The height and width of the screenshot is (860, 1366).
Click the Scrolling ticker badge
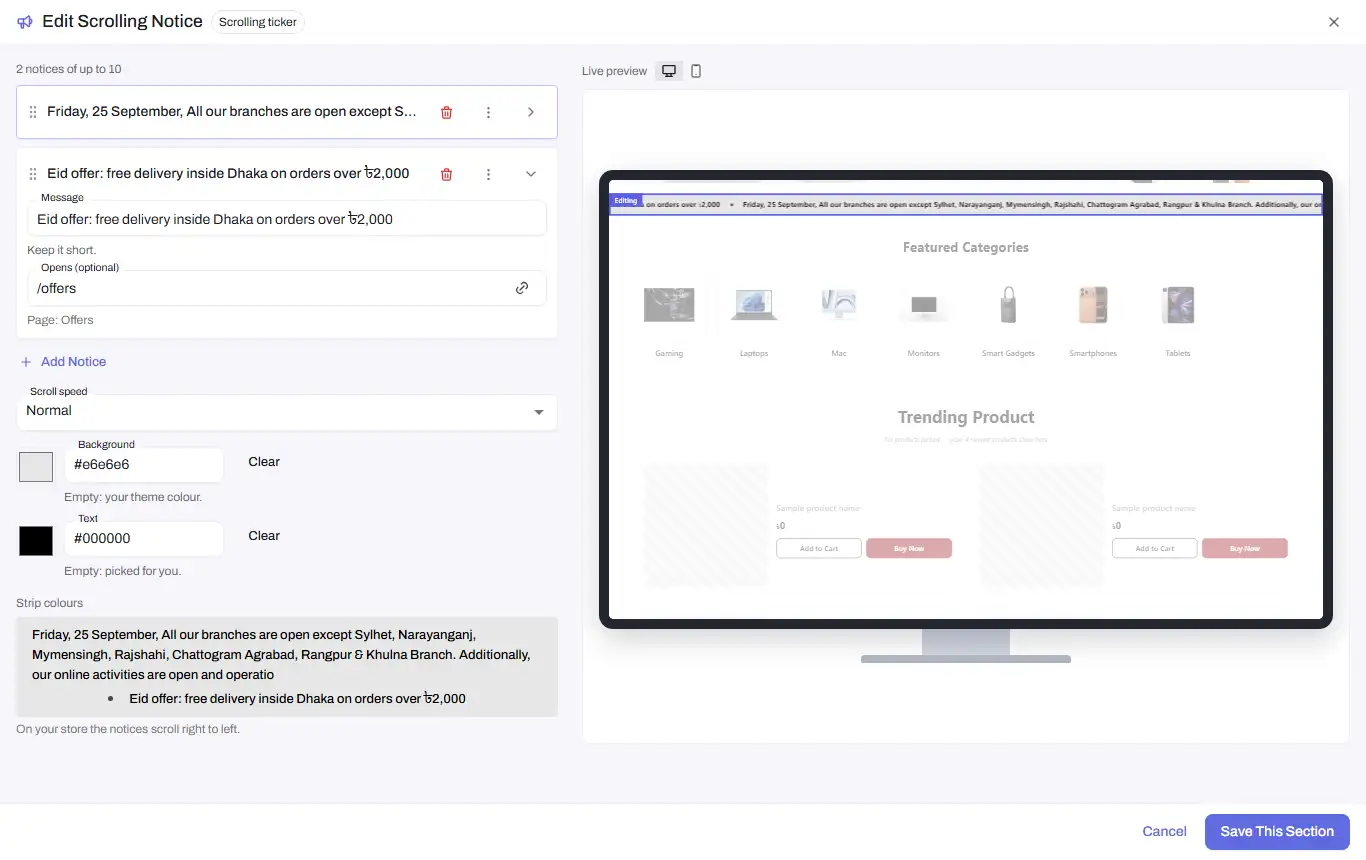click(x=258, y=22)
